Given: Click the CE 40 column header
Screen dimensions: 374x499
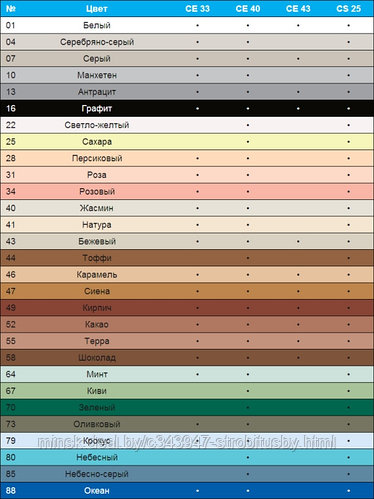Looking at the screenshot, I should click(x=248, y=9).
